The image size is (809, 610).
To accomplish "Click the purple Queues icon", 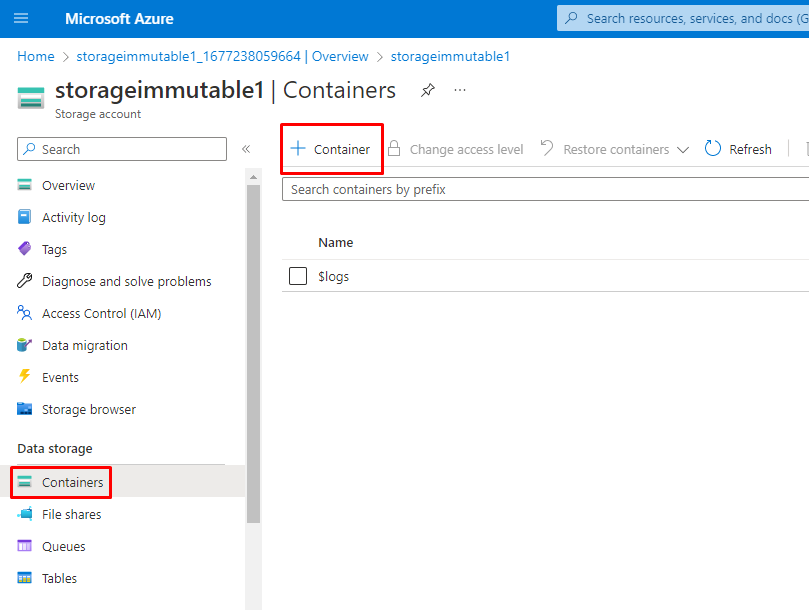I will point(24,545).
